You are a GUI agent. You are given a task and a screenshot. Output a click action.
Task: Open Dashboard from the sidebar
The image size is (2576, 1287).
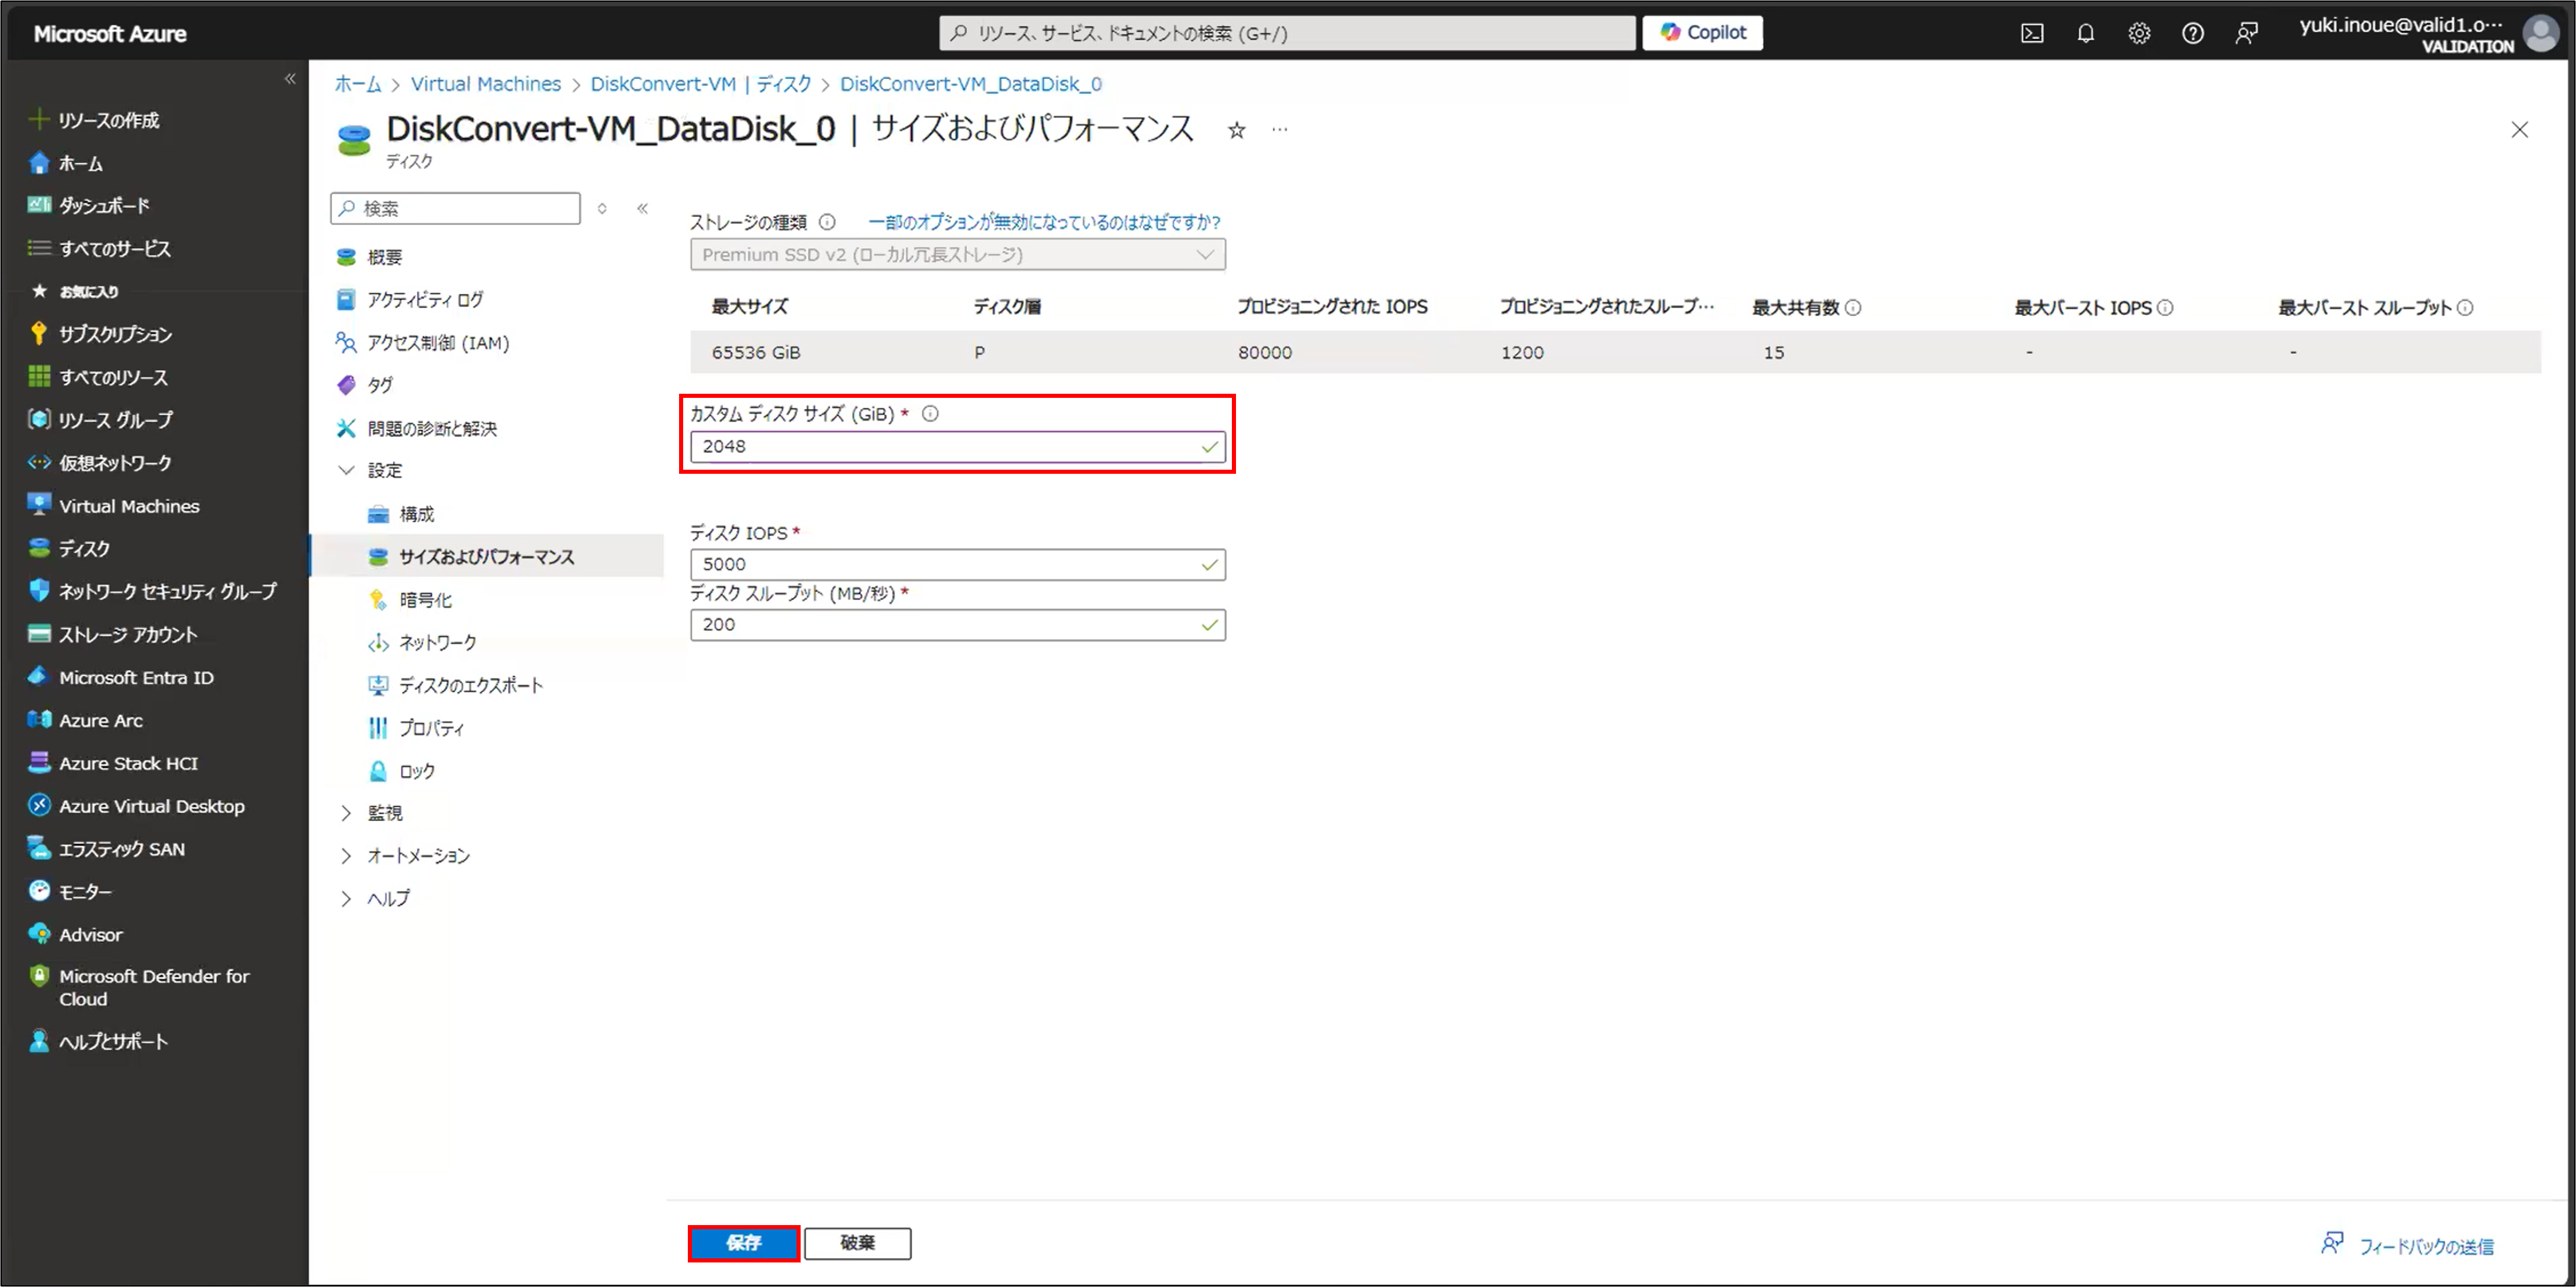[x=89, y=205]
